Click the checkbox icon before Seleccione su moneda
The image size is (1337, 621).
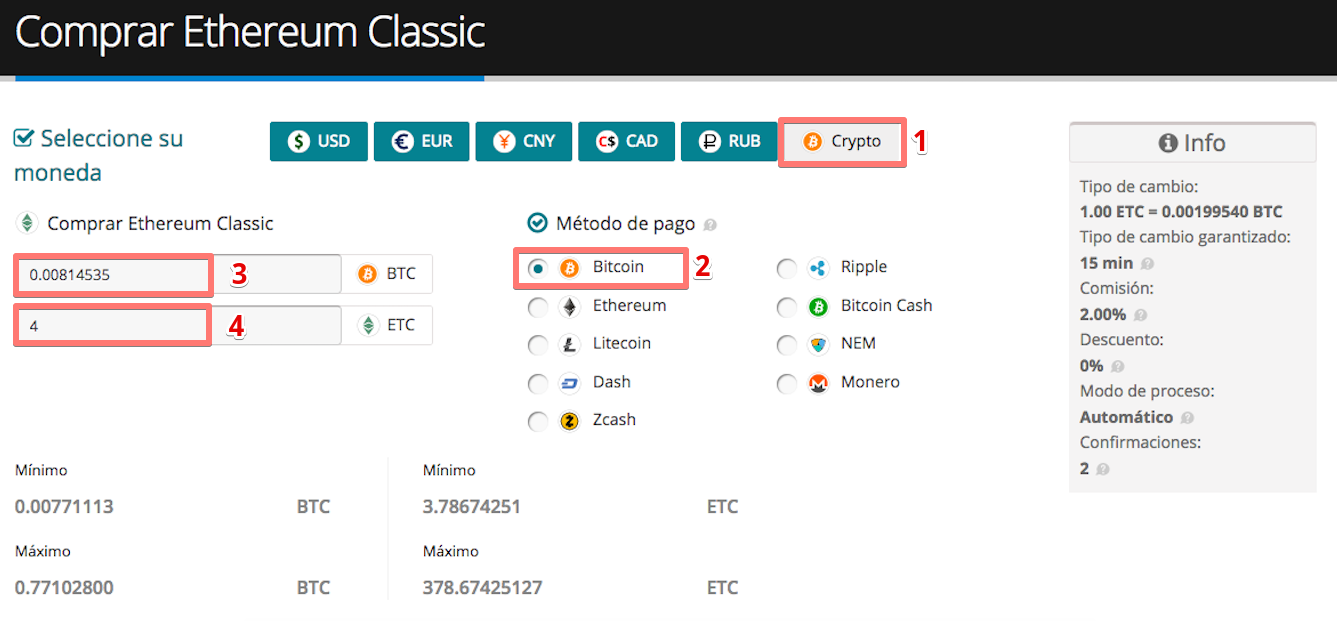[24, 138]
